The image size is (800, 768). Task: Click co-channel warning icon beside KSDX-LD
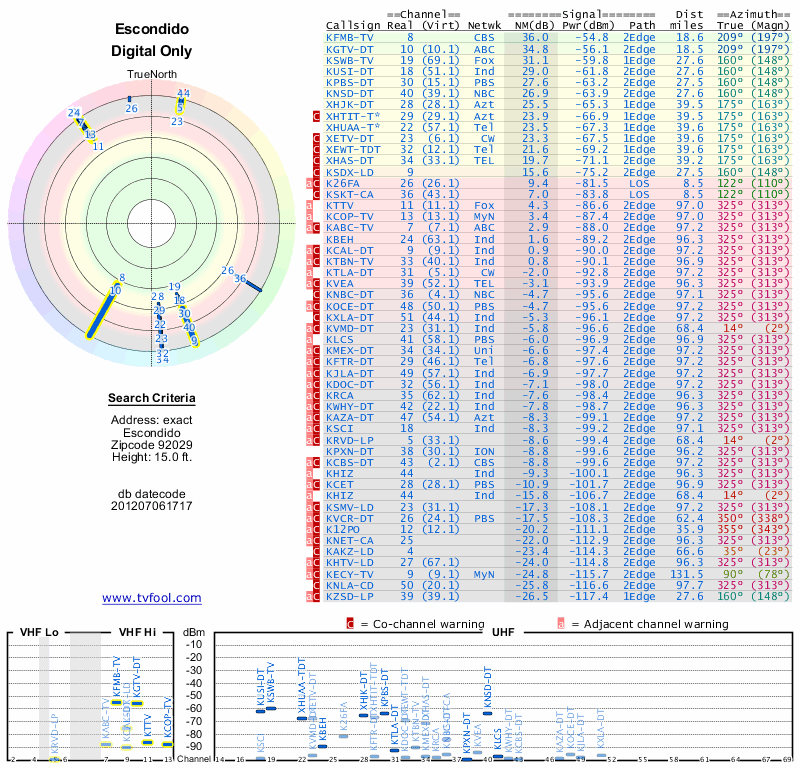316,172
